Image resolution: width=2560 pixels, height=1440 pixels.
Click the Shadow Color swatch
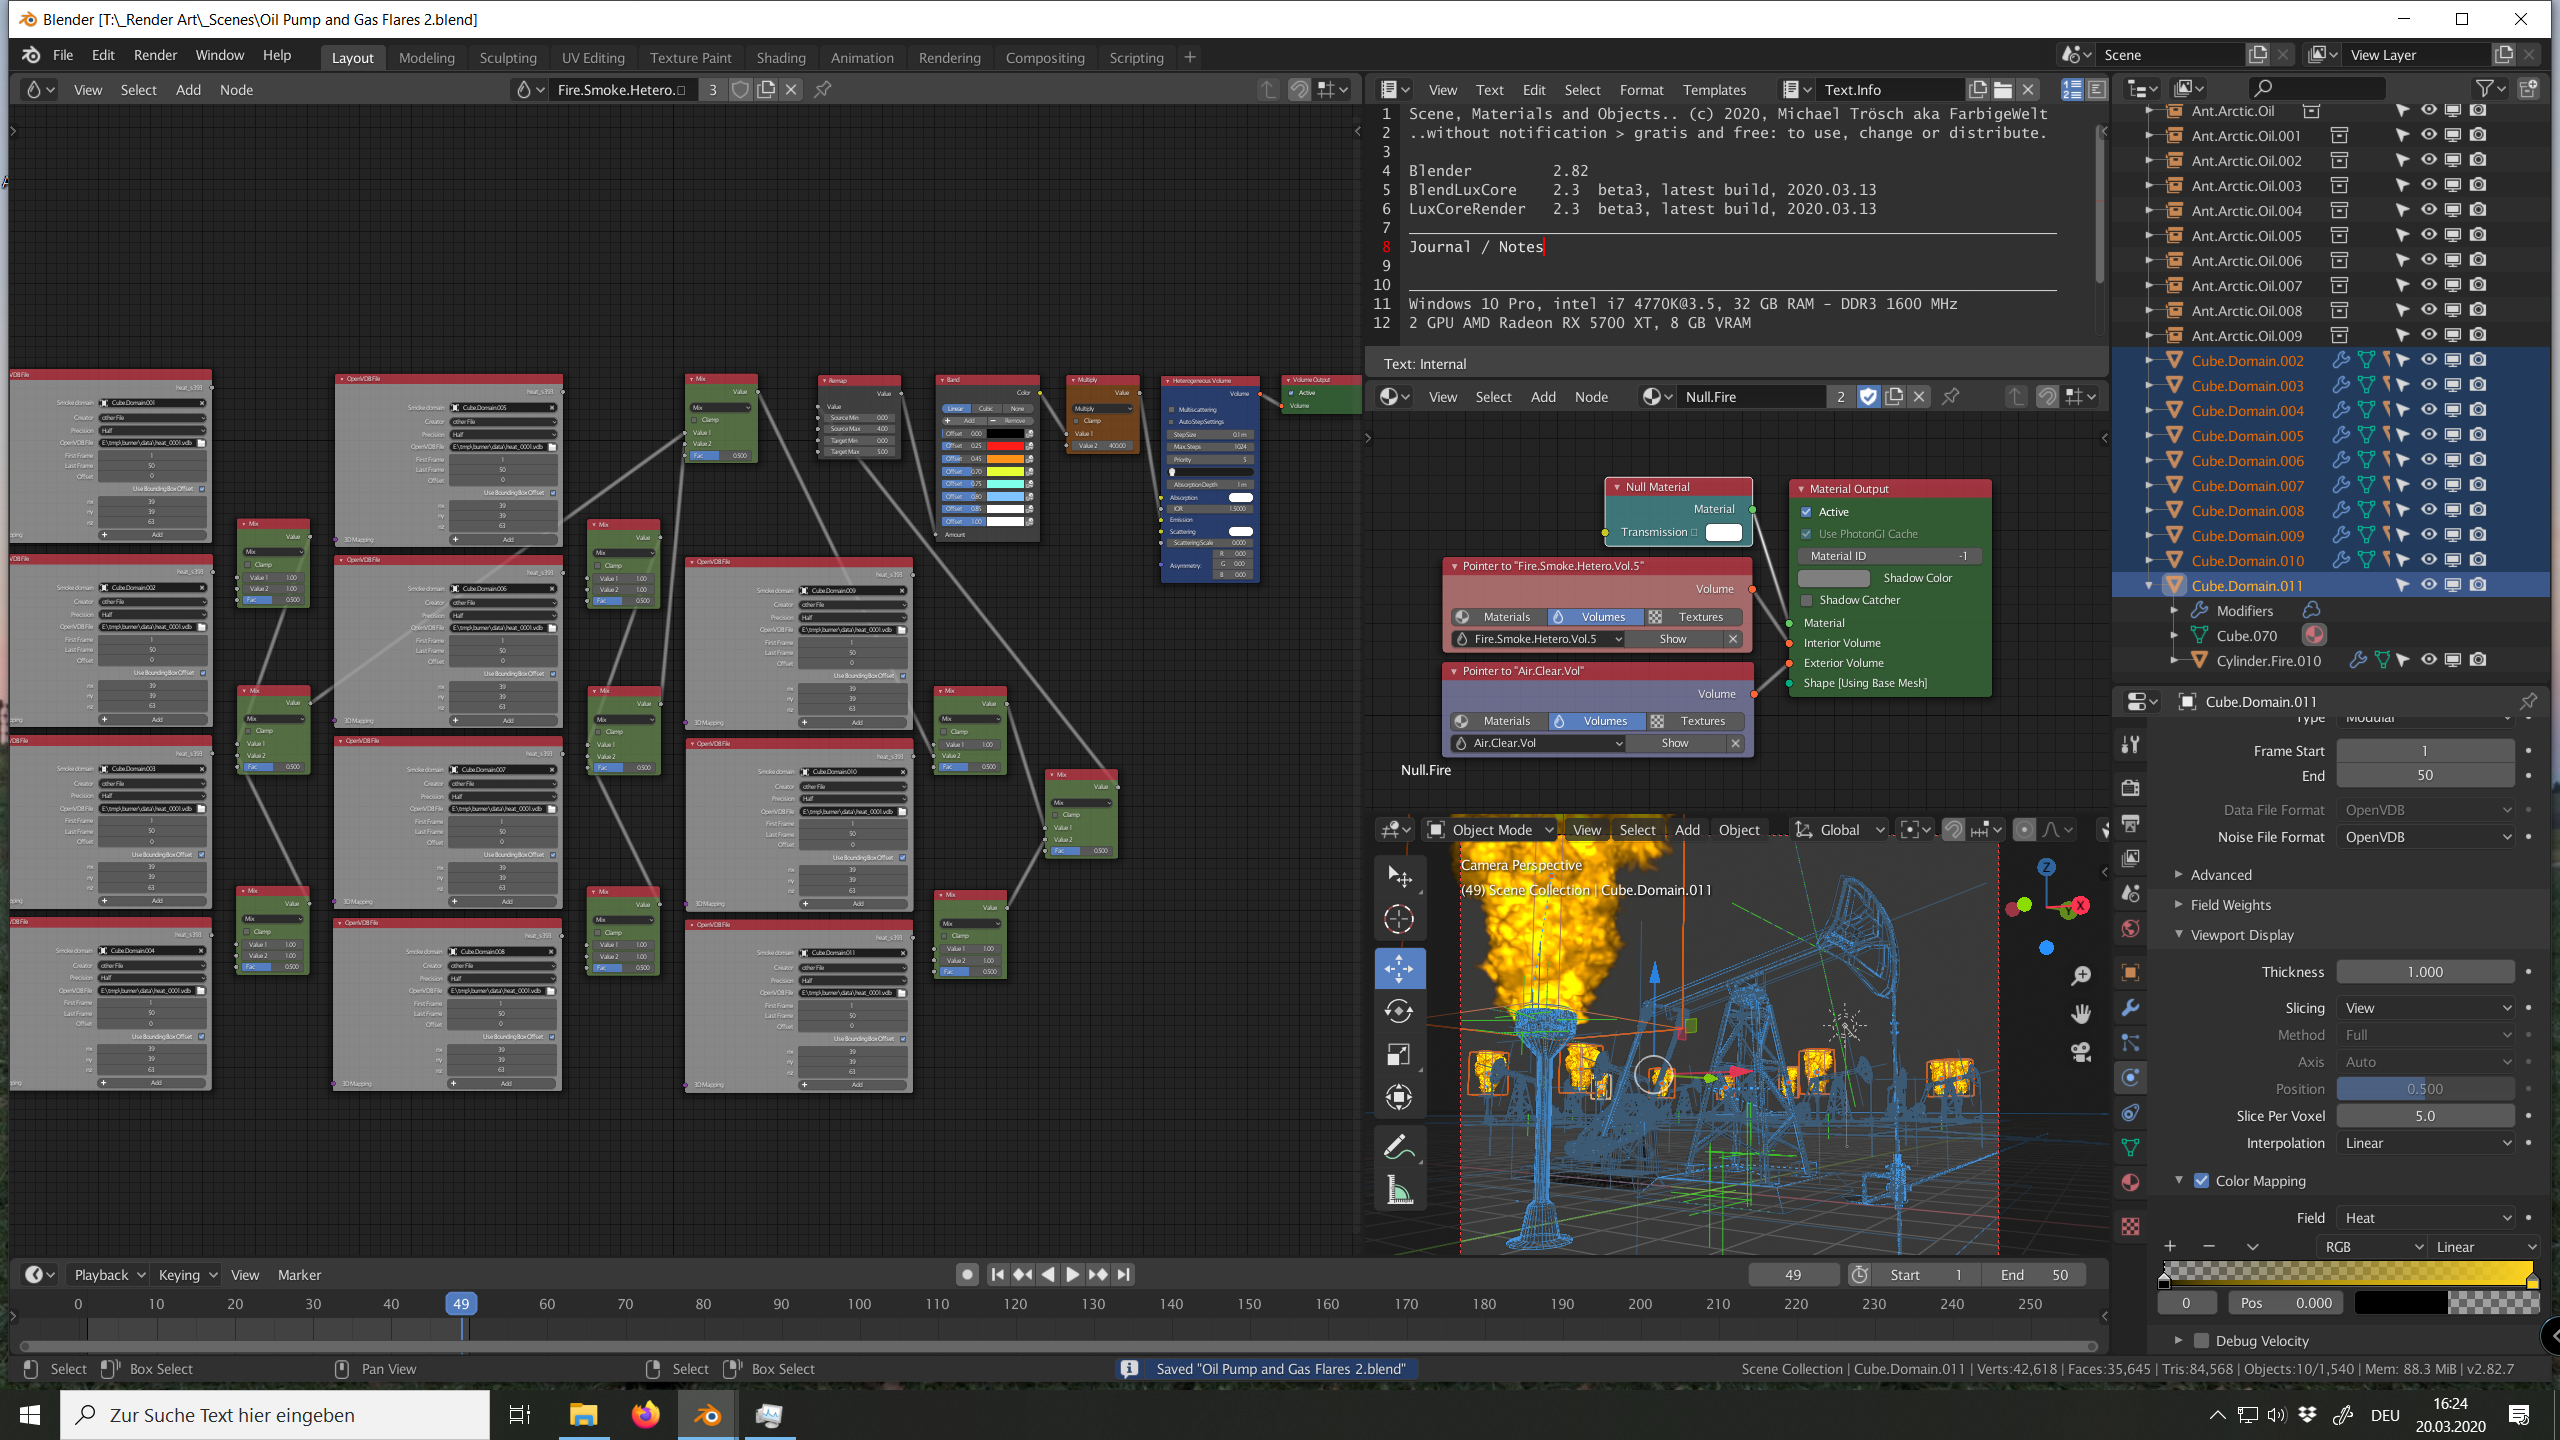[1833, 578]
